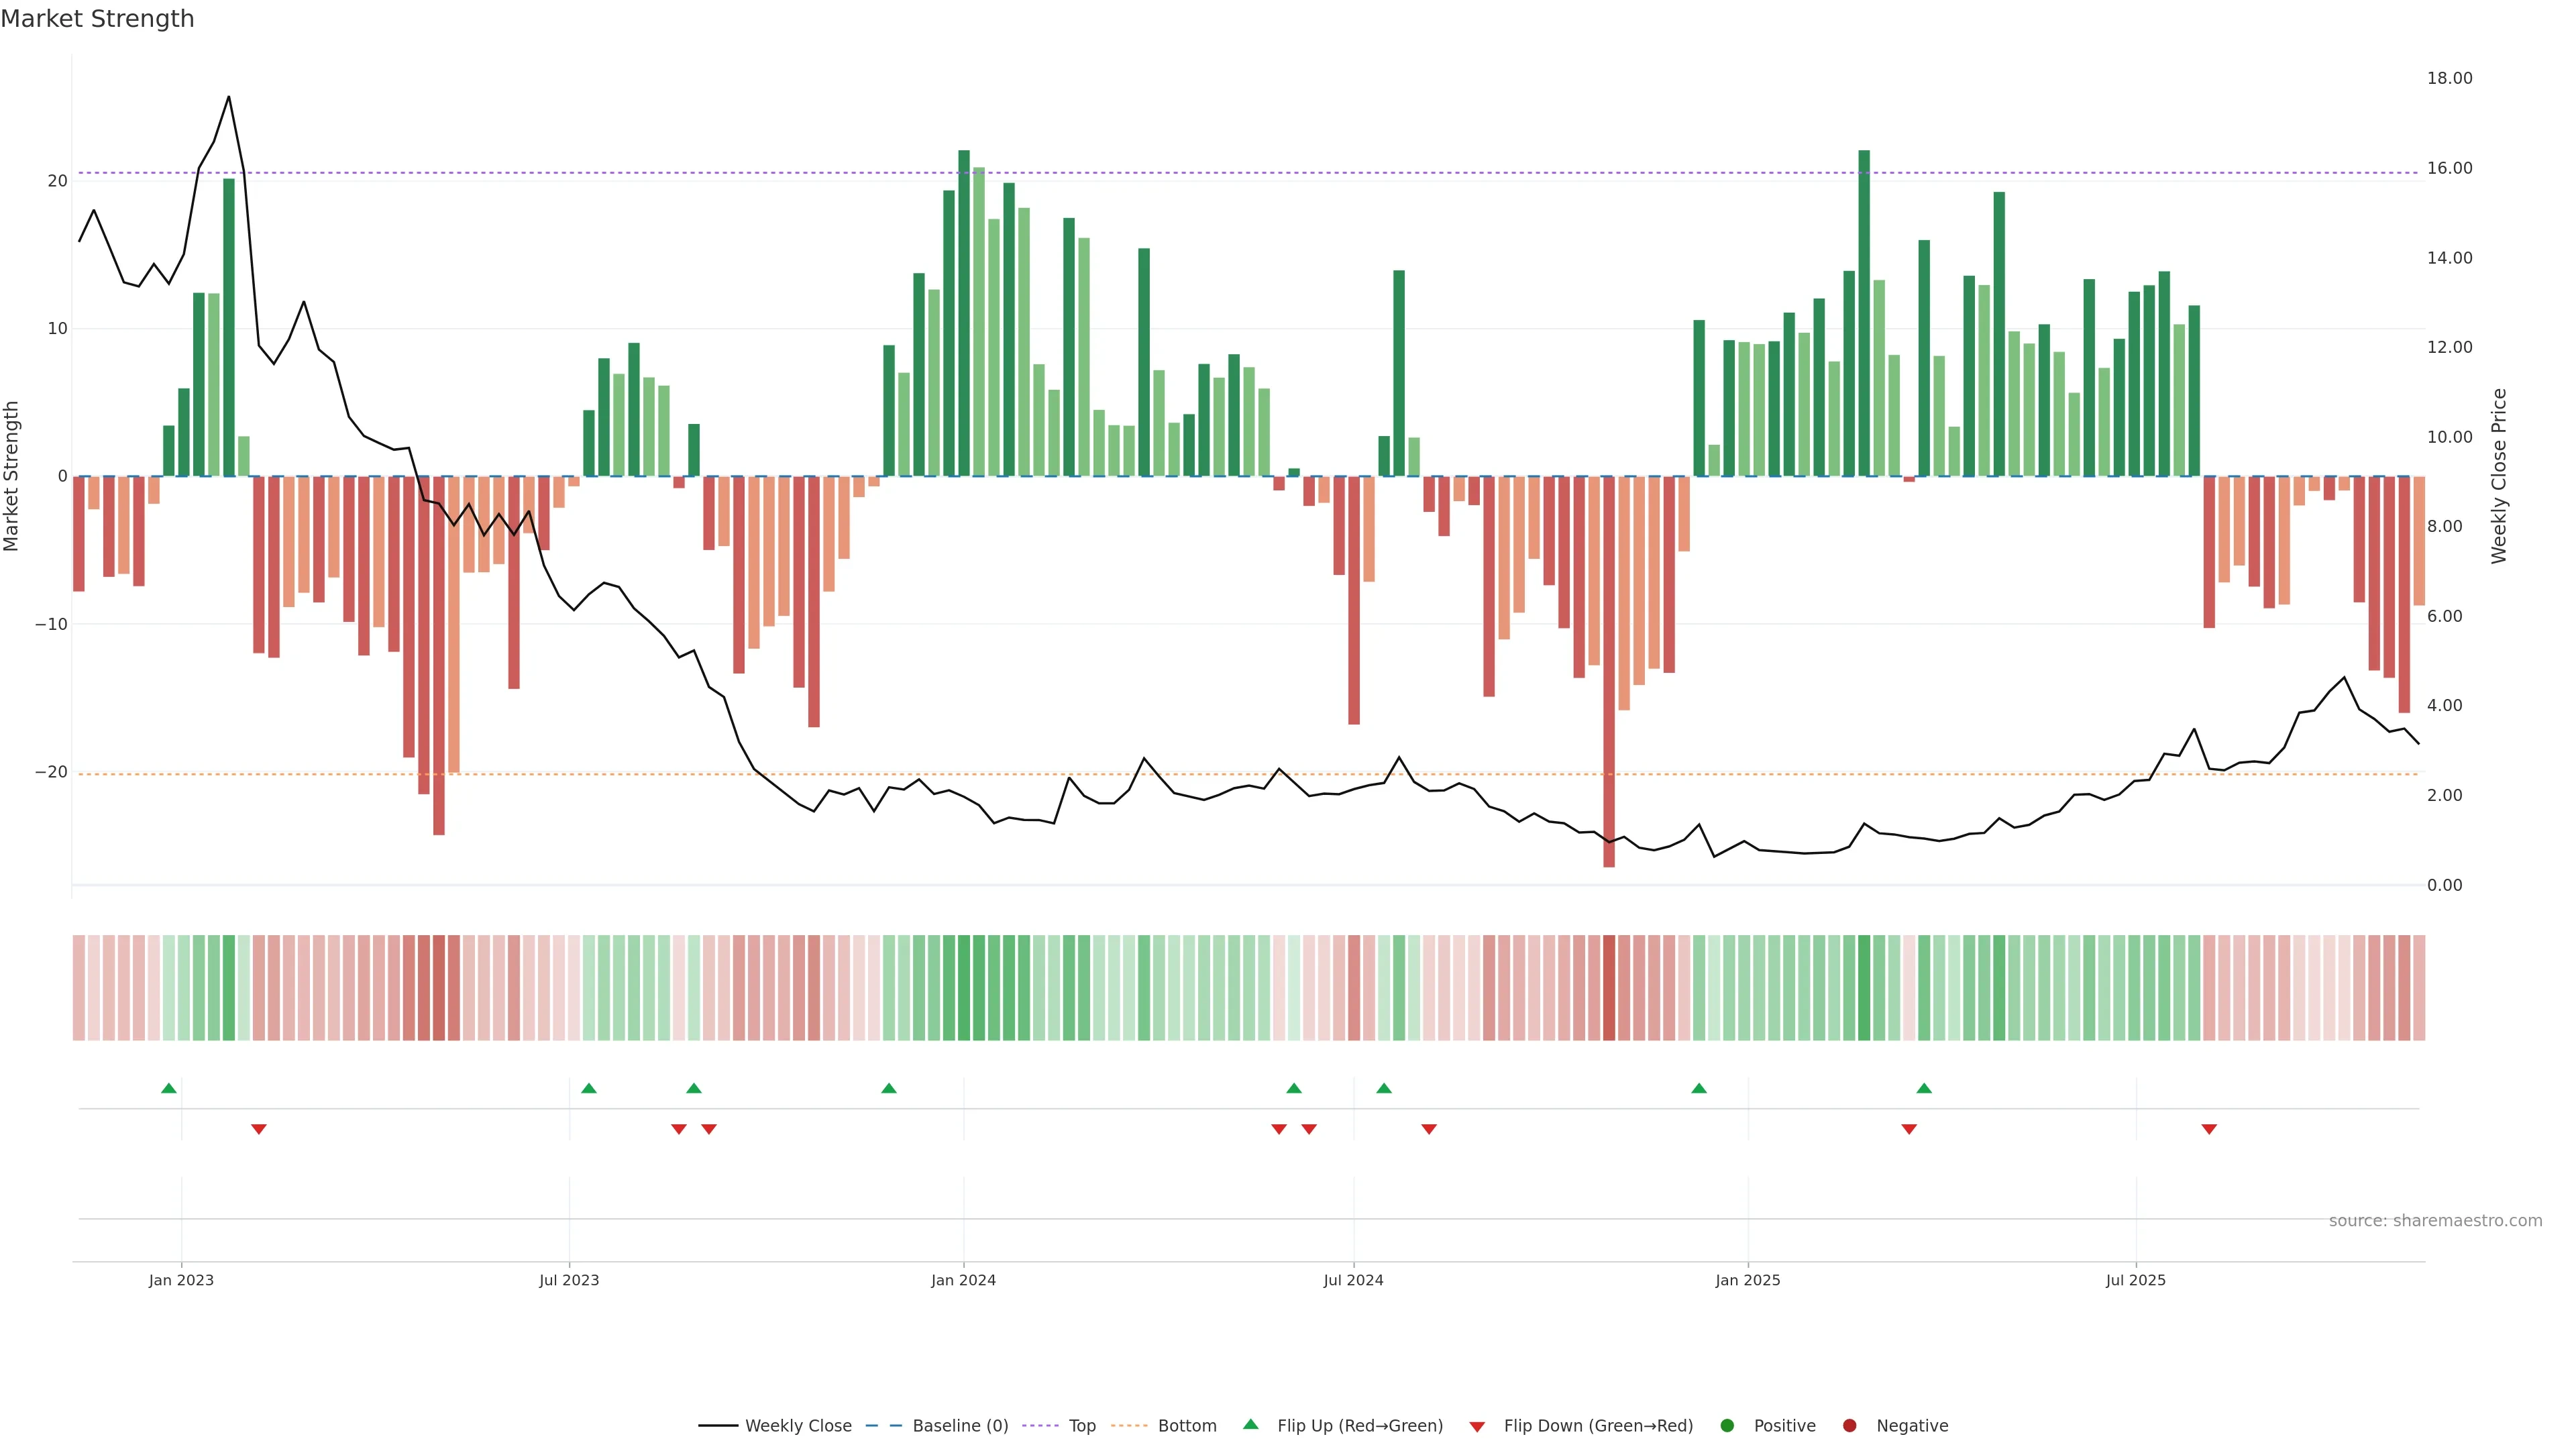Click Negative red circle legend icon

coord(1849,1425)
